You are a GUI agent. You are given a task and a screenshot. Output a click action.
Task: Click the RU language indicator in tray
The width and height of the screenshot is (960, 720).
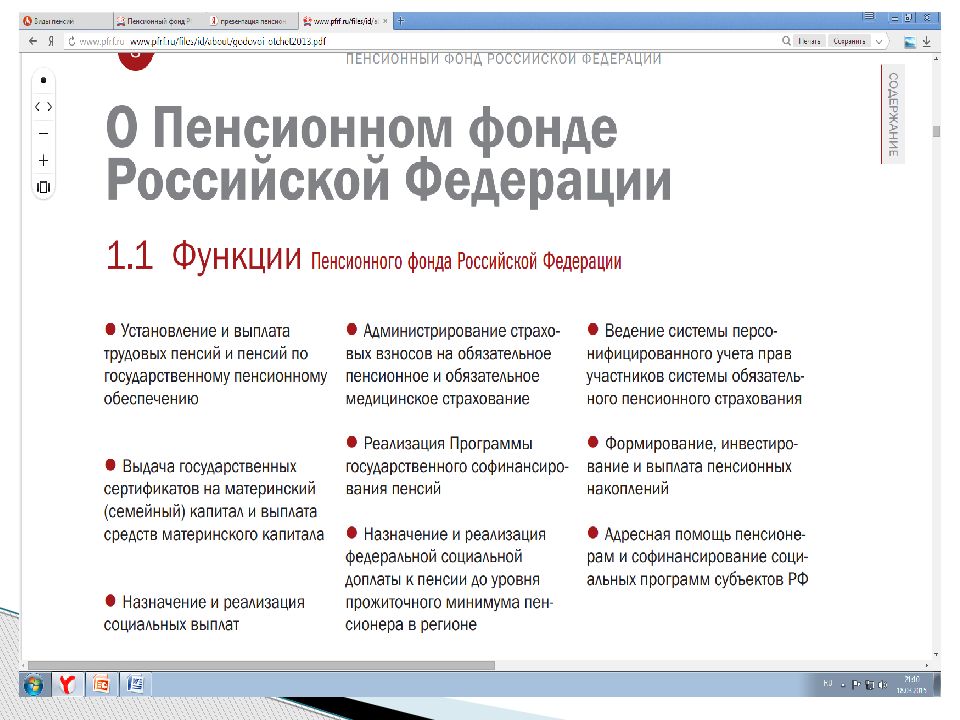coord(828,683)
